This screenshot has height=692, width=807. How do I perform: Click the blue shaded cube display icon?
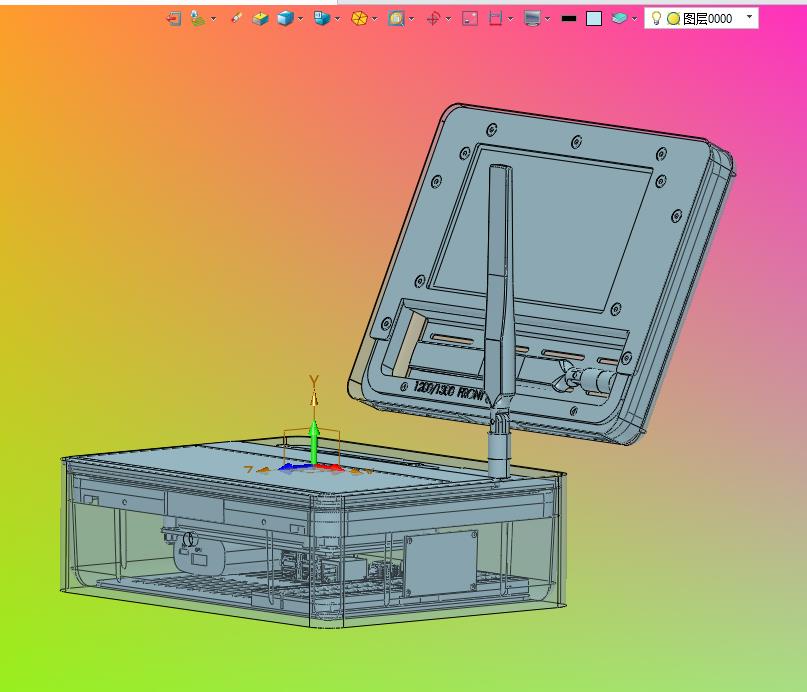tap(285, 19)
